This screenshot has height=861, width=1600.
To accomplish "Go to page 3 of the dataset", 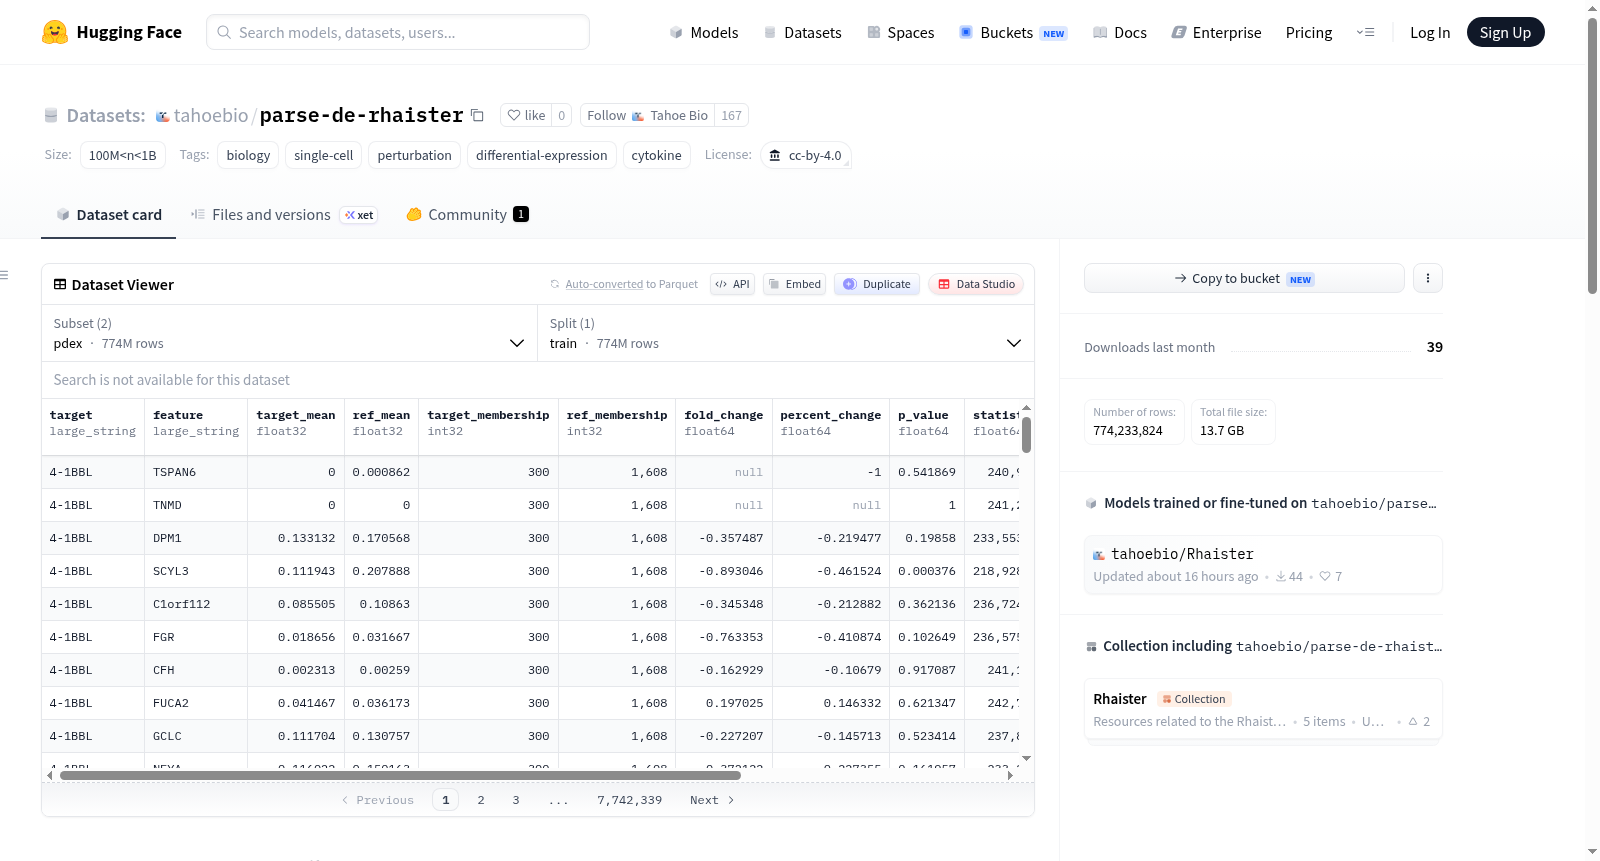I will click(x=516, y=800).
